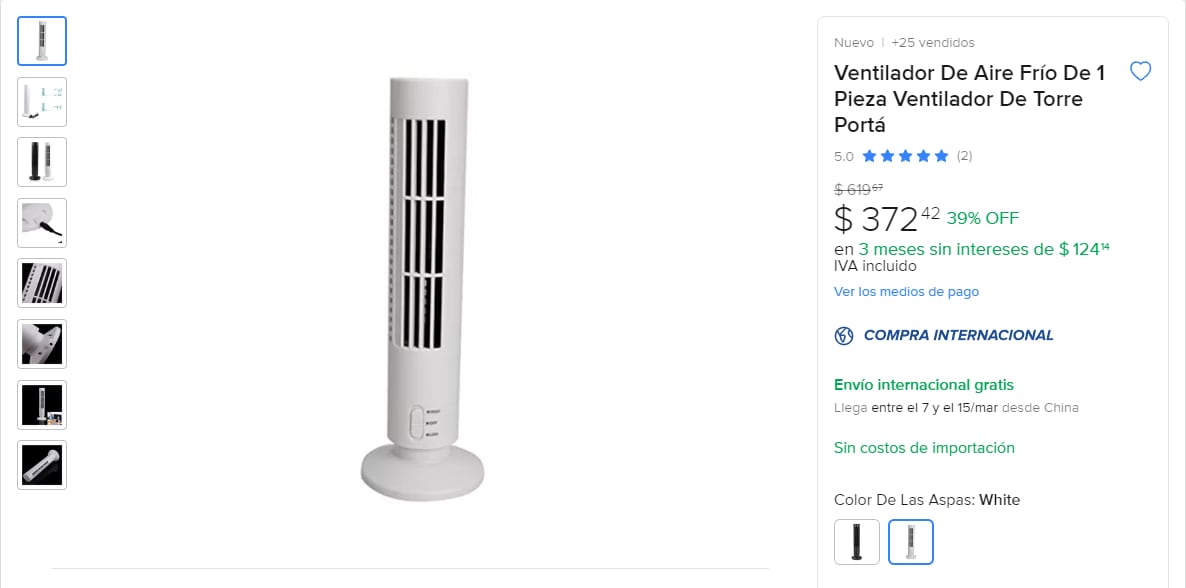The width and height of the screenshot is (1186, 588).
Task: Select the fan base with cable thumbnail
Action: pyautogui.click(x=41, y=222)
